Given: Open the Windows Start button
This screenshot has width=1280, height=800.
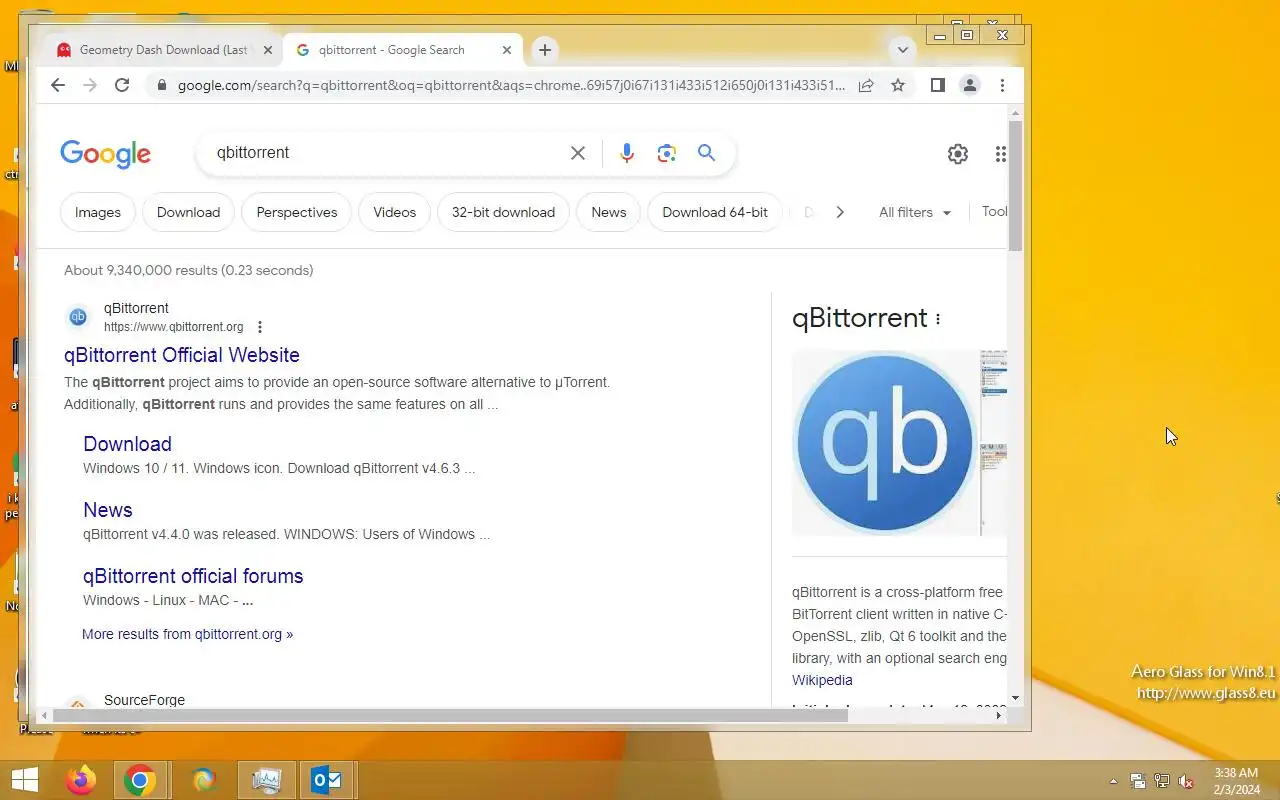Looking at the screenshot, I should pyautogui.click(x=25, y=780).
